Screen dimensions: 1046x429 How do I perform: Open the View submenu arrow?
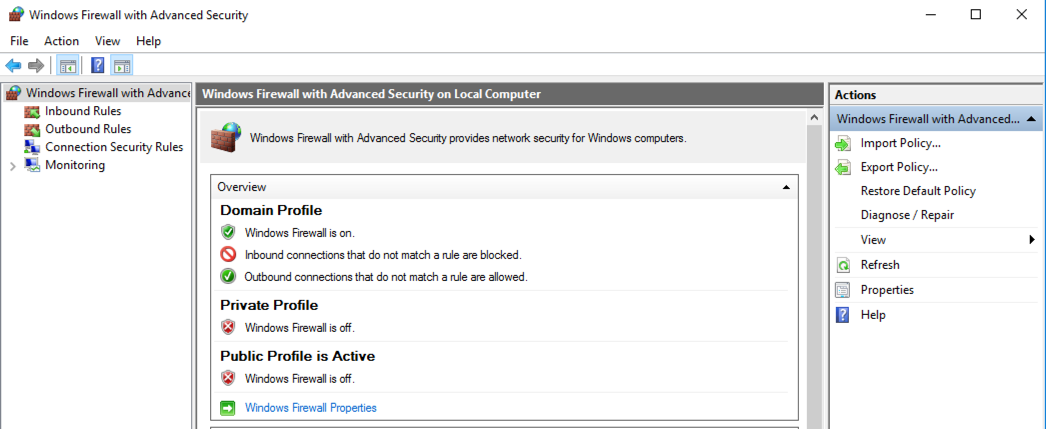click(x=1031, y=240)
